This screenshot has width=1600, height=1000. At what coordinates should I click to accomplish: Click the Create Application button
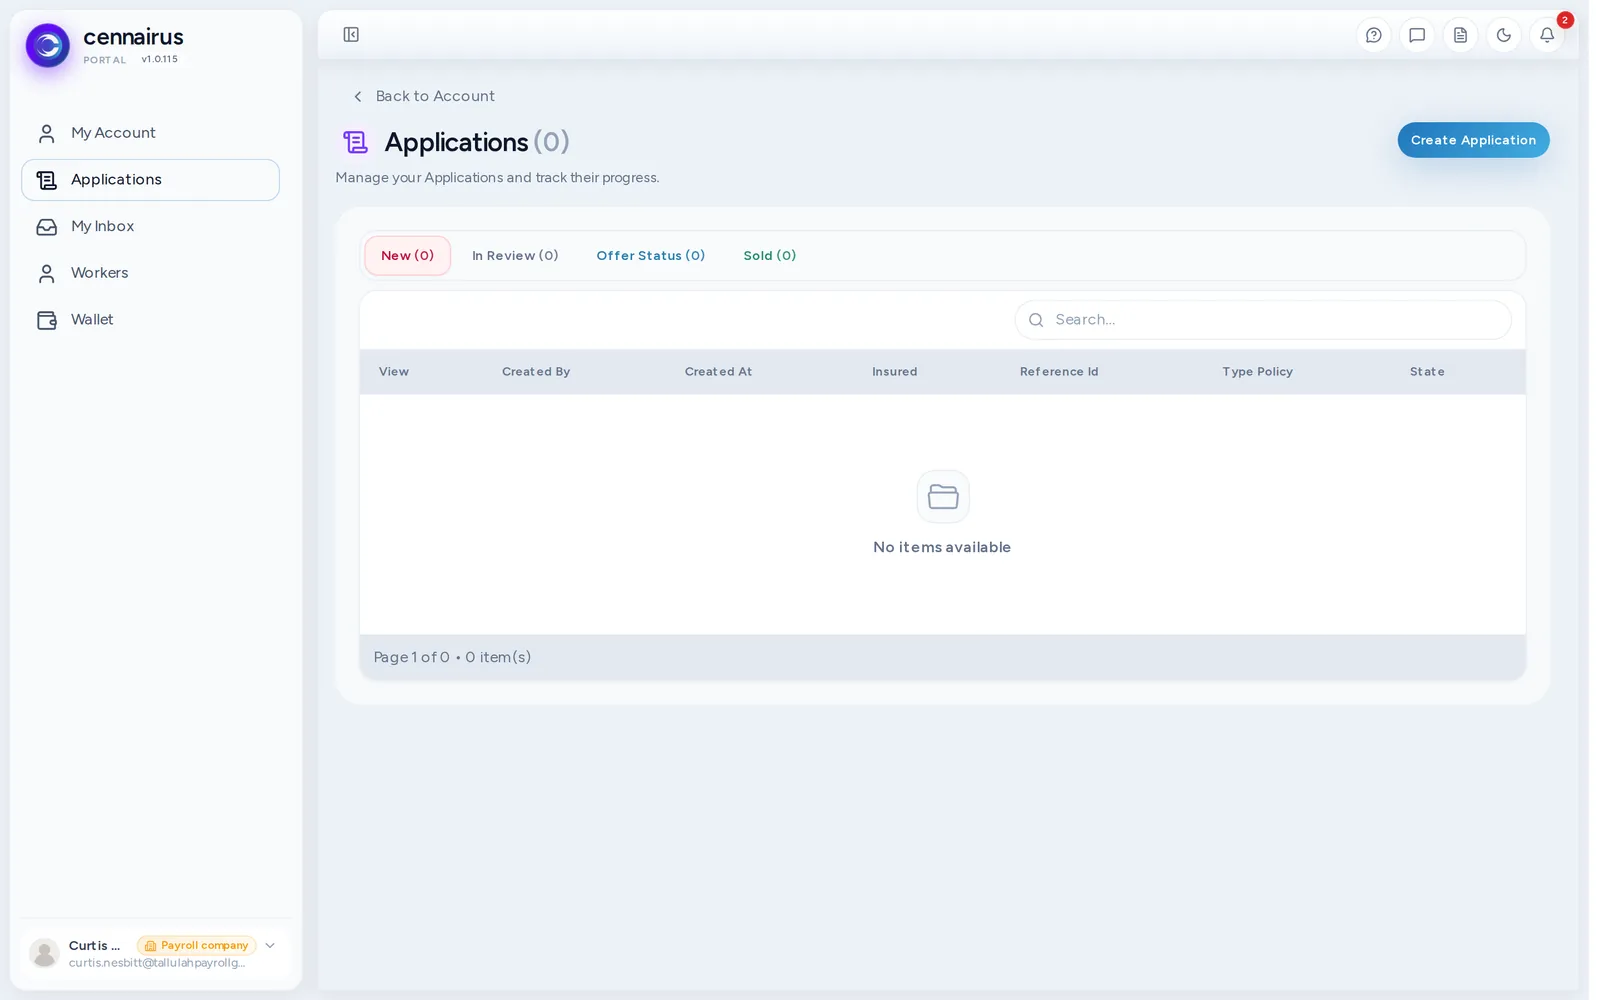click(1473, 140)
